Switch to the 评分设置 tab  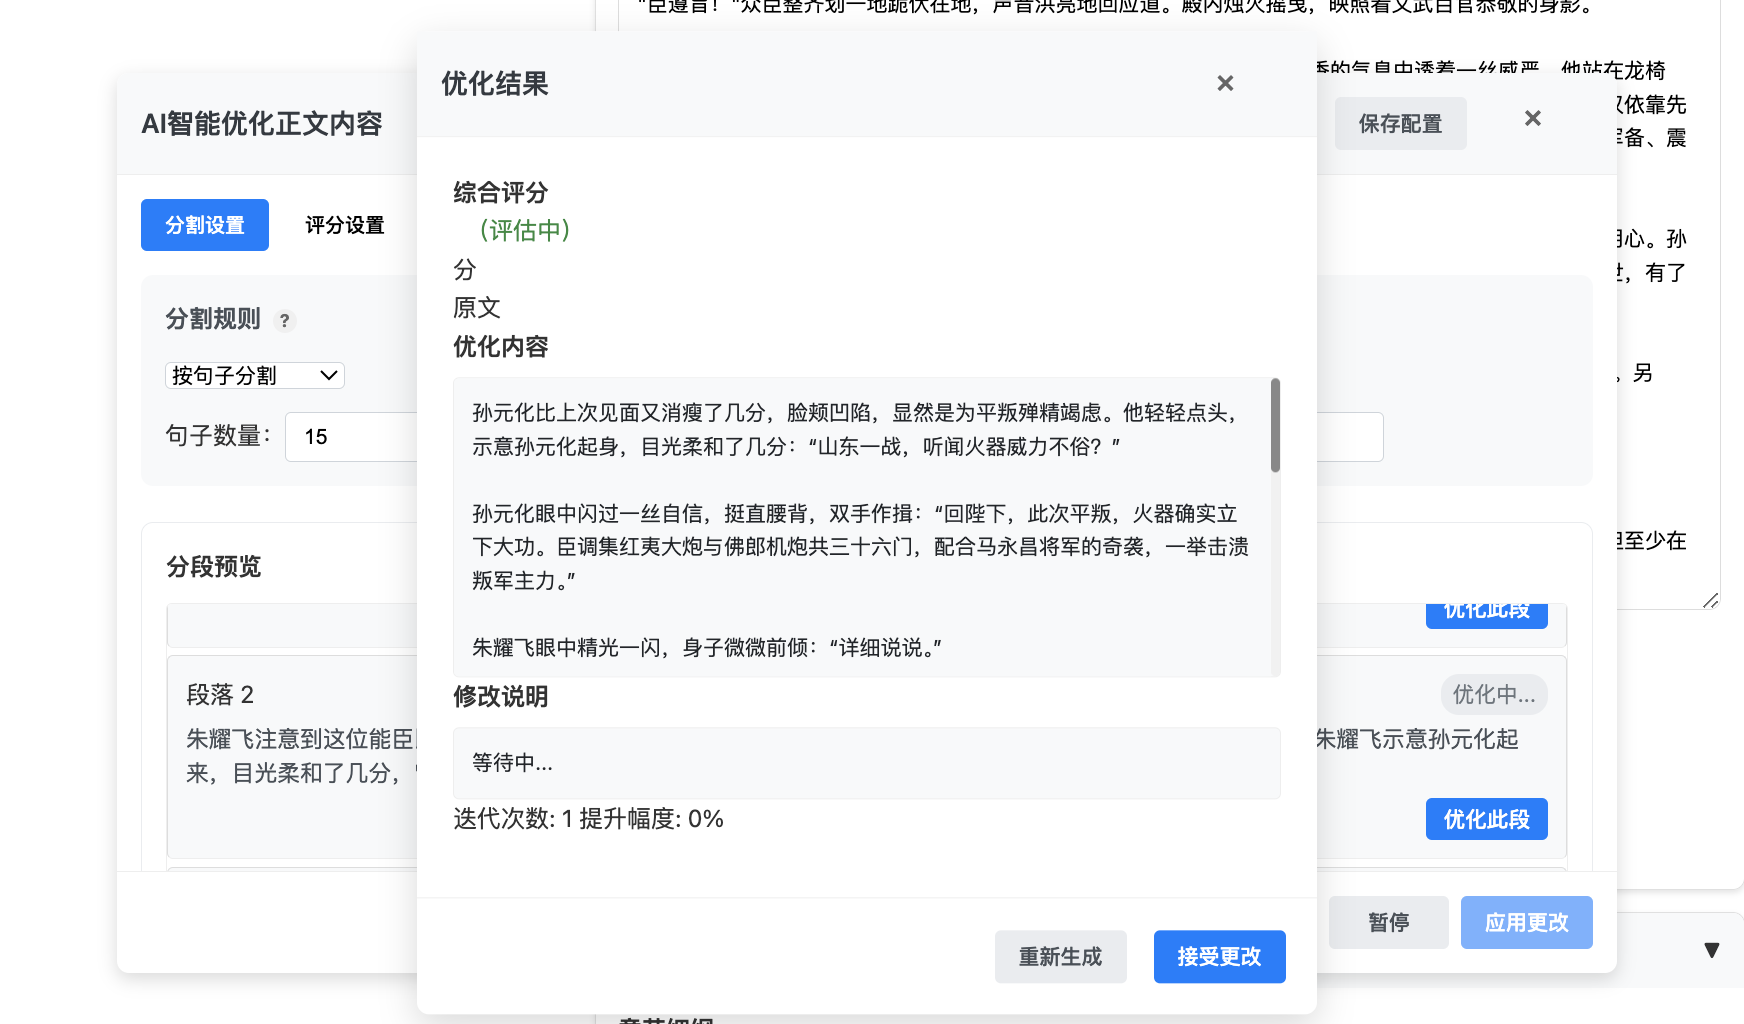coord(344,225)
